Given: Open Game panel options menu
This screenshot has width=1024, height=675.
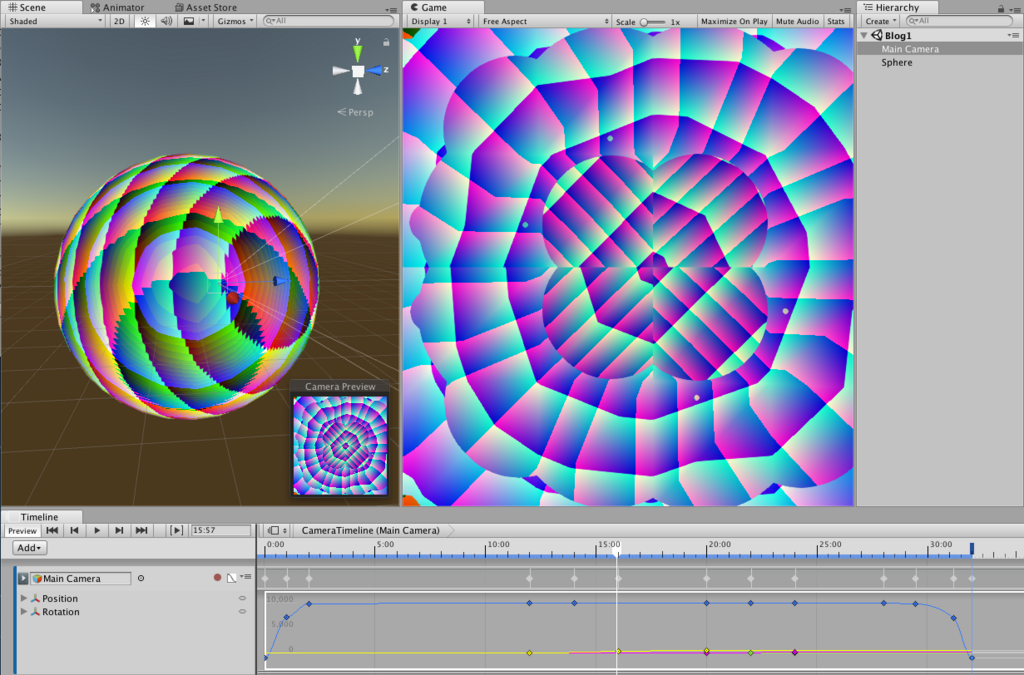Looking at the screenshot, I should [x=845, y=10].
